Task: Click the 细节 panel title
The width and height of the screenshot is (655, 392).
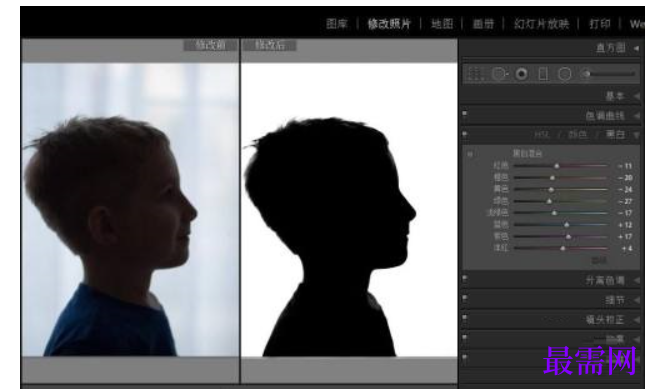Action: (615, 300)
